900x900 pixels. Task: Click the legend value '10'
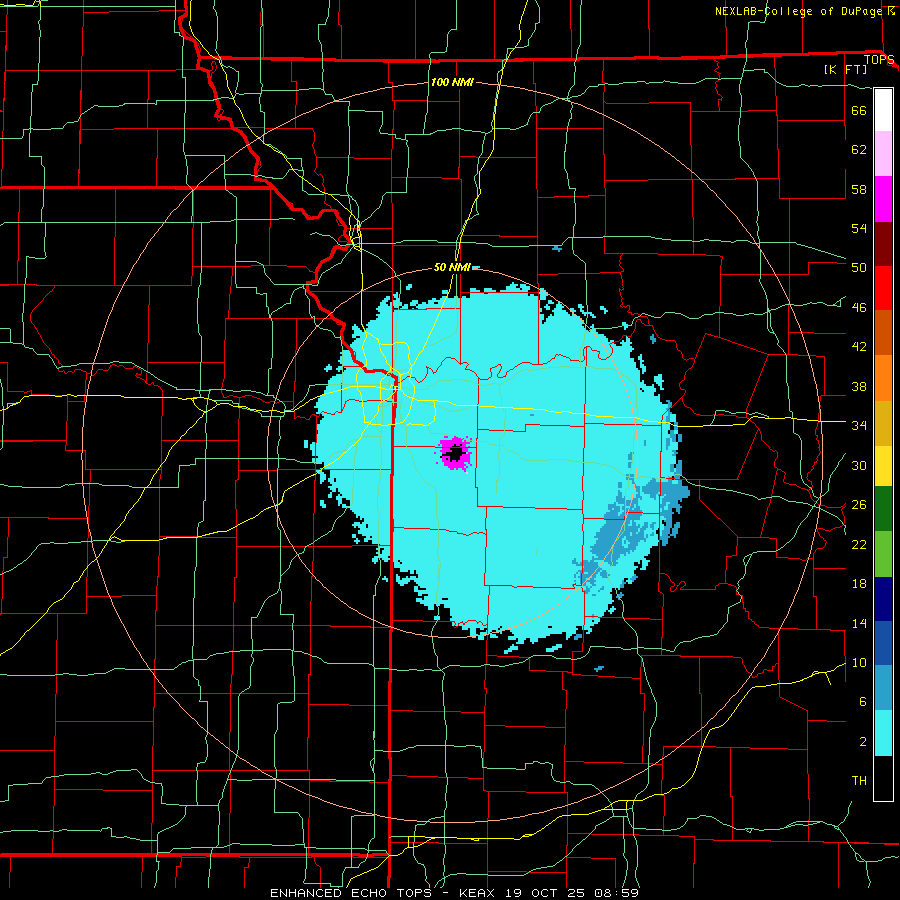859,662
